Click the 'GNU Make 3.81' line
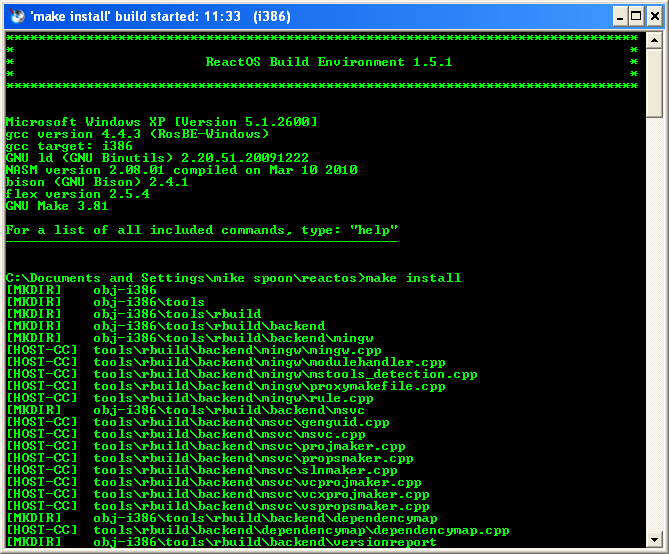The image size is (669, 554). coord(57,206)
